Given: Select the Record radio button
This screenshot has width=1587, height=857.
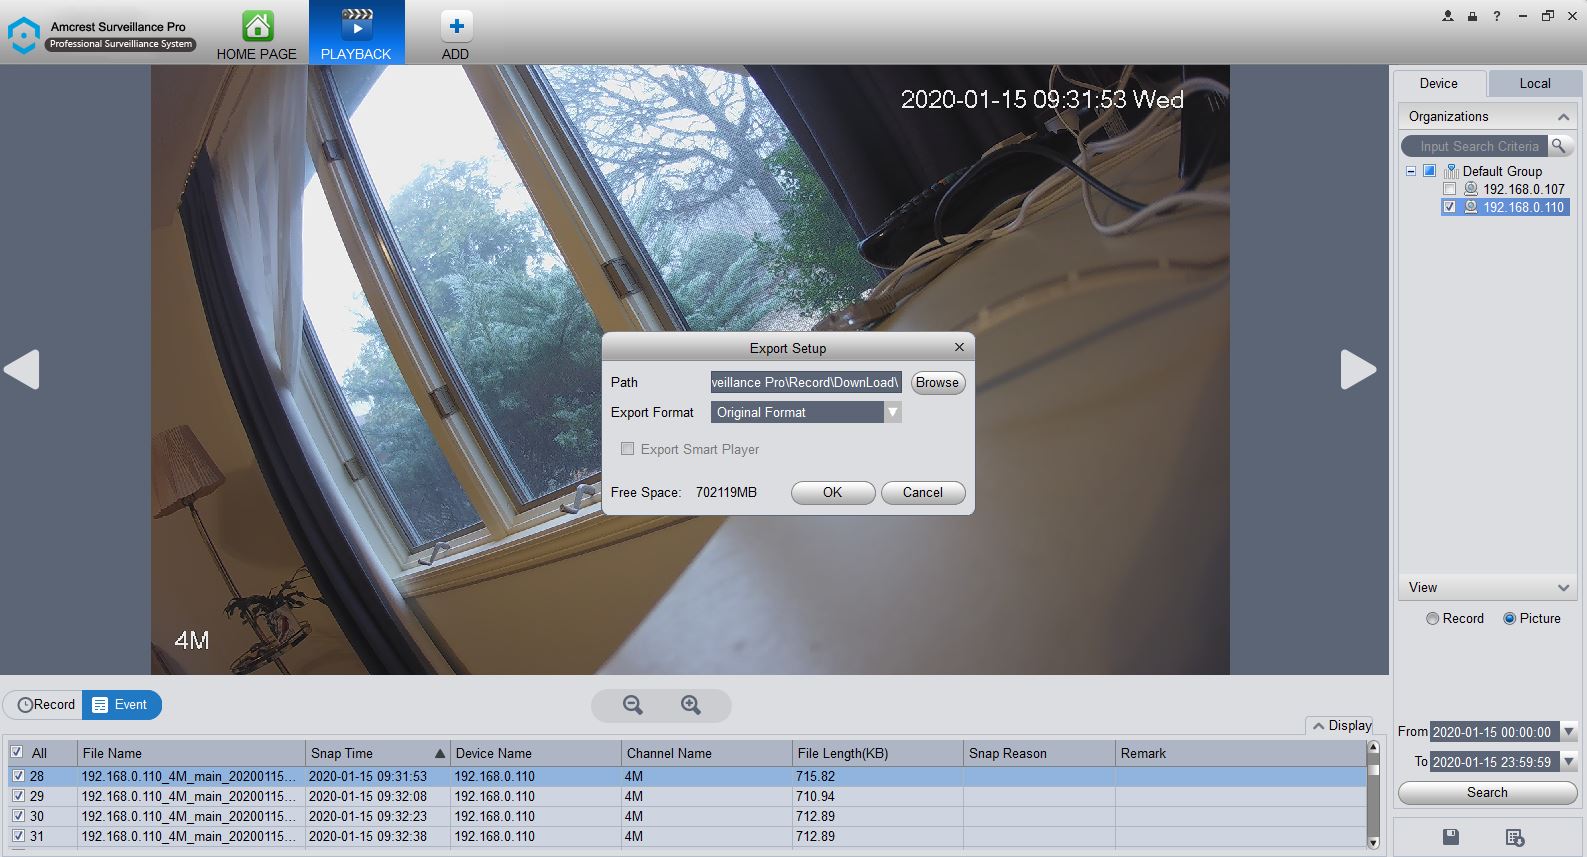Looking at the screenshot, I should 1432,619.
